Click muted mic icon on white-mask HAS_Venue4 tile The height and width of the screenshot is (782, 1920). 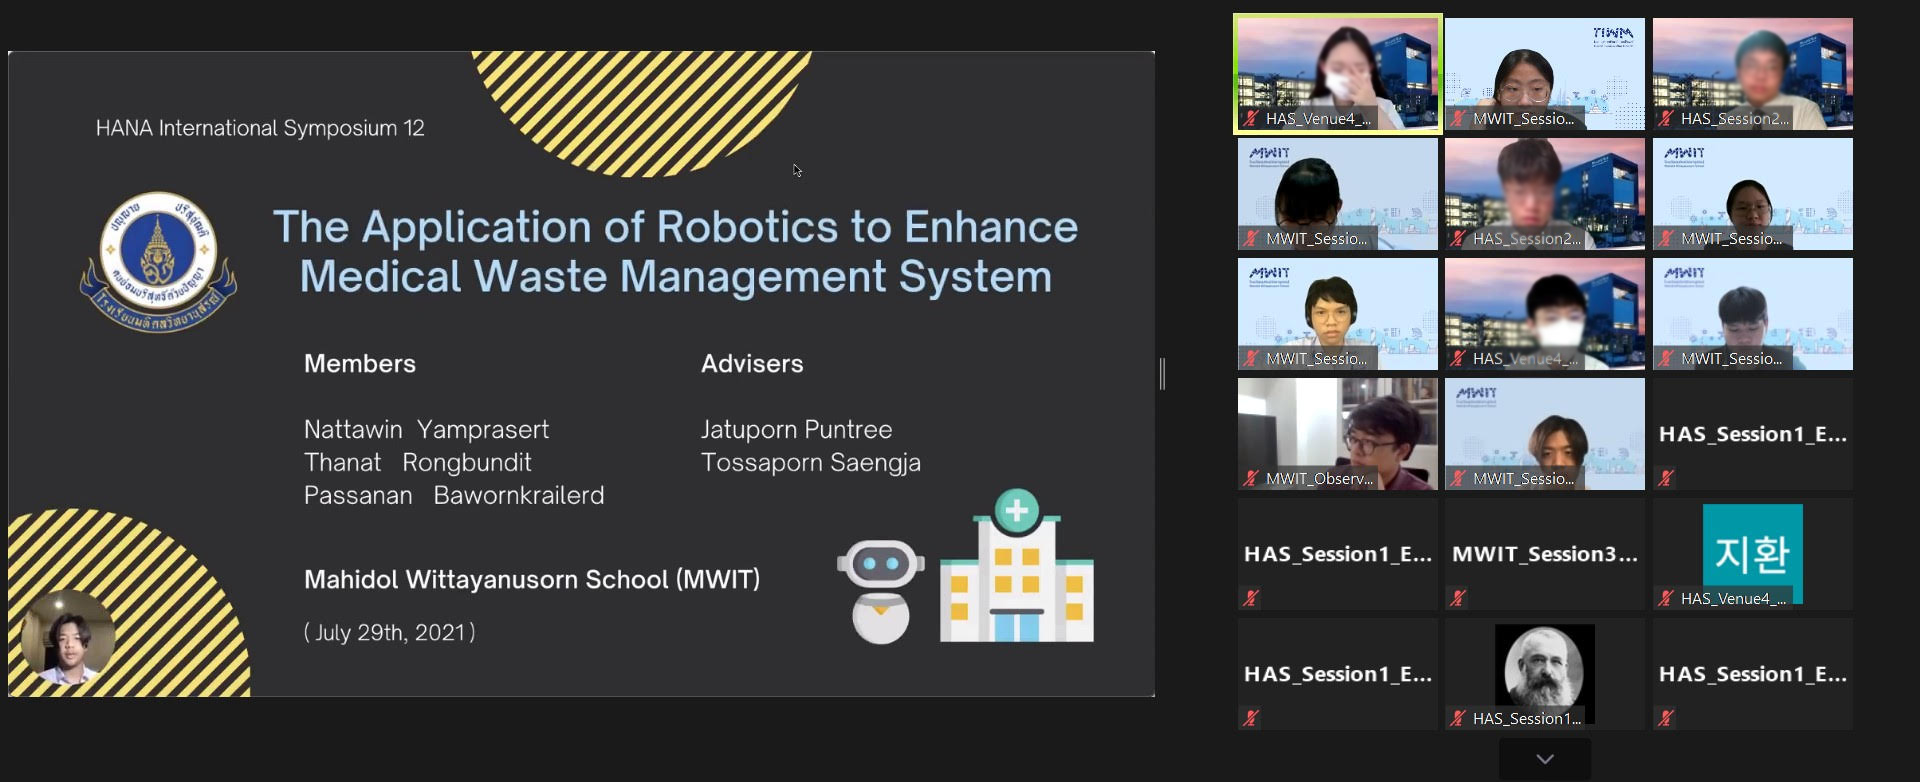click(1458, 359)
